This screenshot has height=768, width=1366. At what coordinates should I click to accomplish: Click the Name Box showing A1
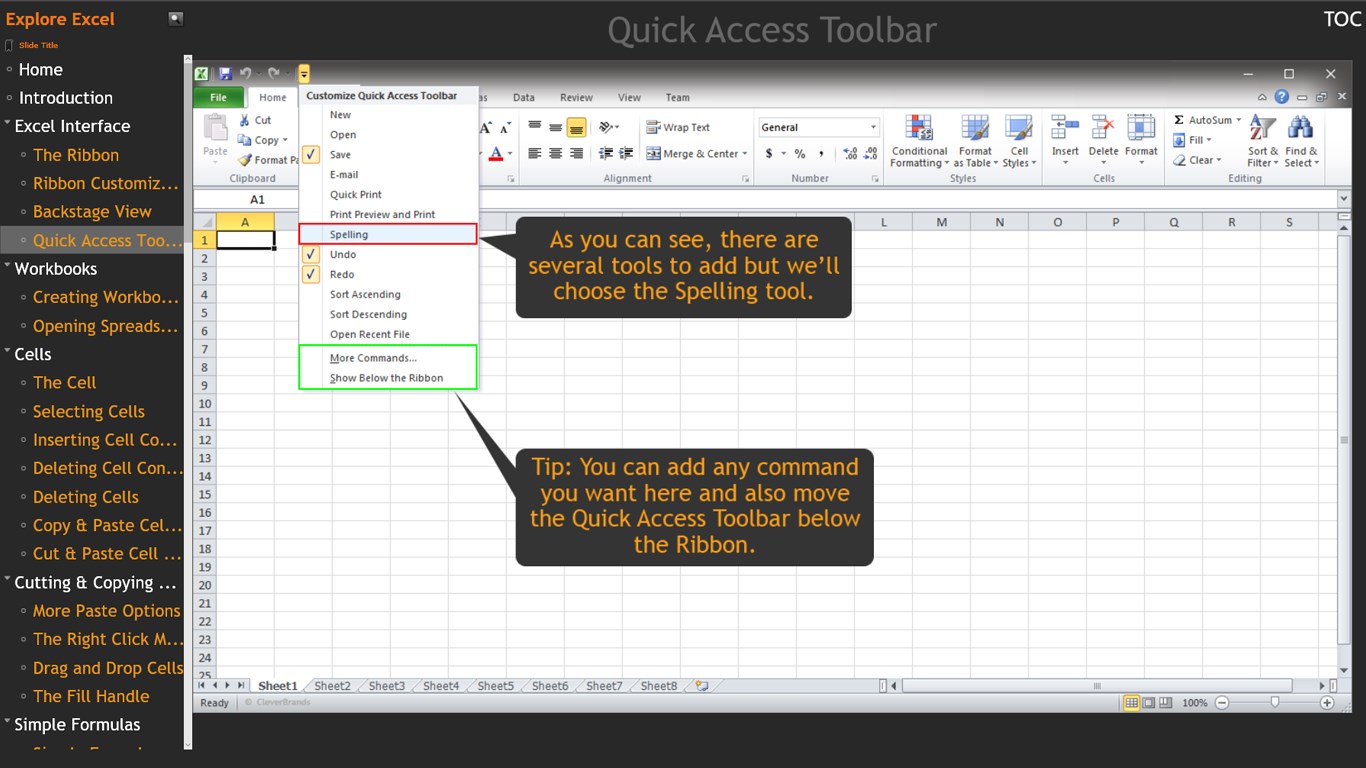[x=258, y=199]
